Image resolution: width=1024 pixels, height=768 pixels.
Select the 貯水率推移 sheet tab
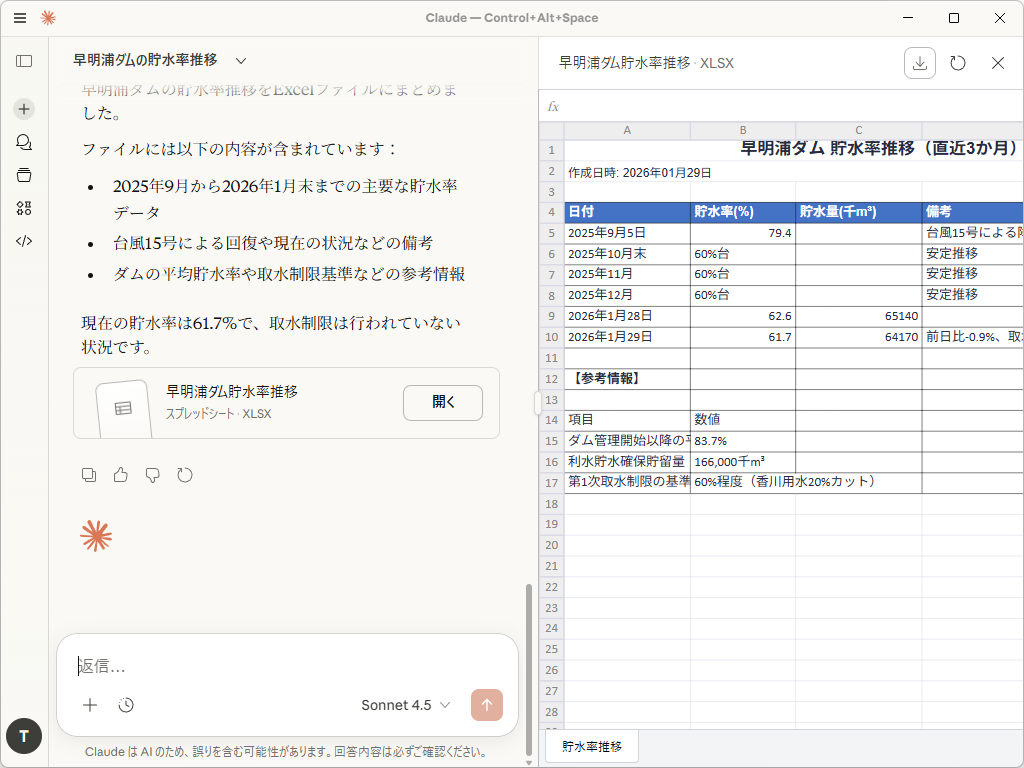coord(591,746)
